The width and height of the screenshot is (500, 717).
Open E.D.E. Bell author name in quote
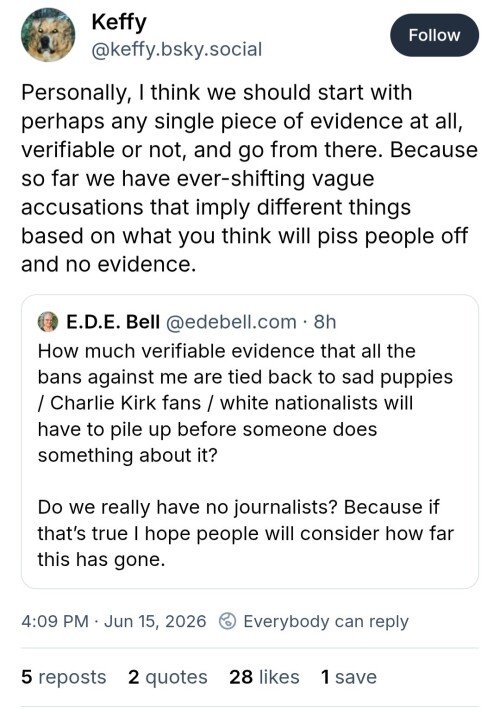tap(113, 322)
